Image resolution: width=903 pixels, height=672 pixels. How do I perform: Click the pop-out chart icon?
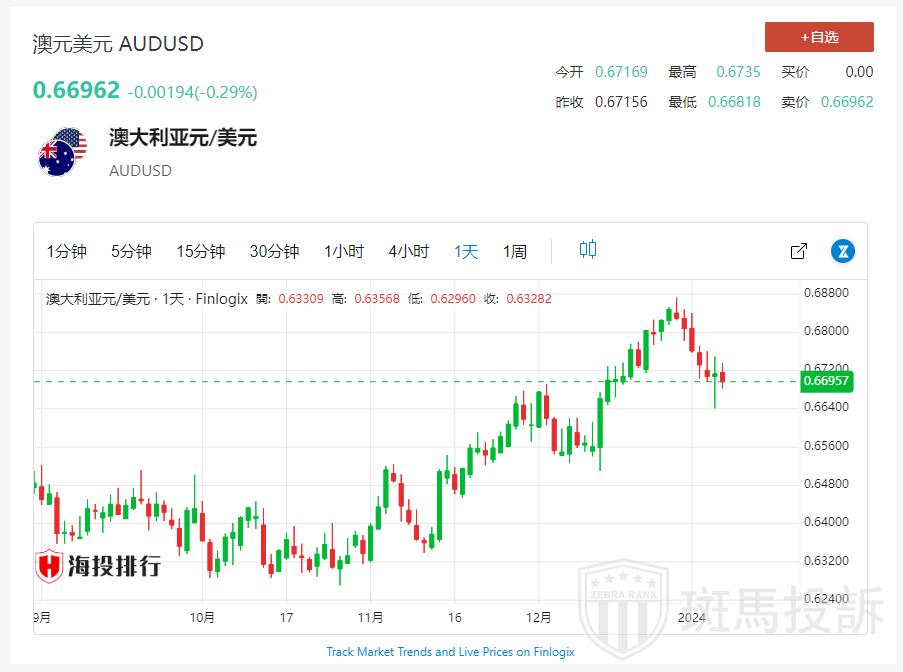point(798,251)
